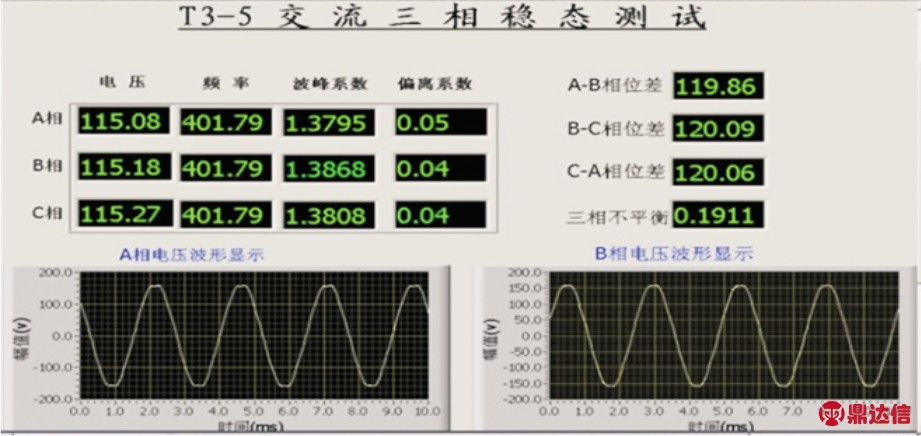The image size is (921, 436).
Task: Click the C-A phase difference value 120.06
Action: click(x=718, y=172)
